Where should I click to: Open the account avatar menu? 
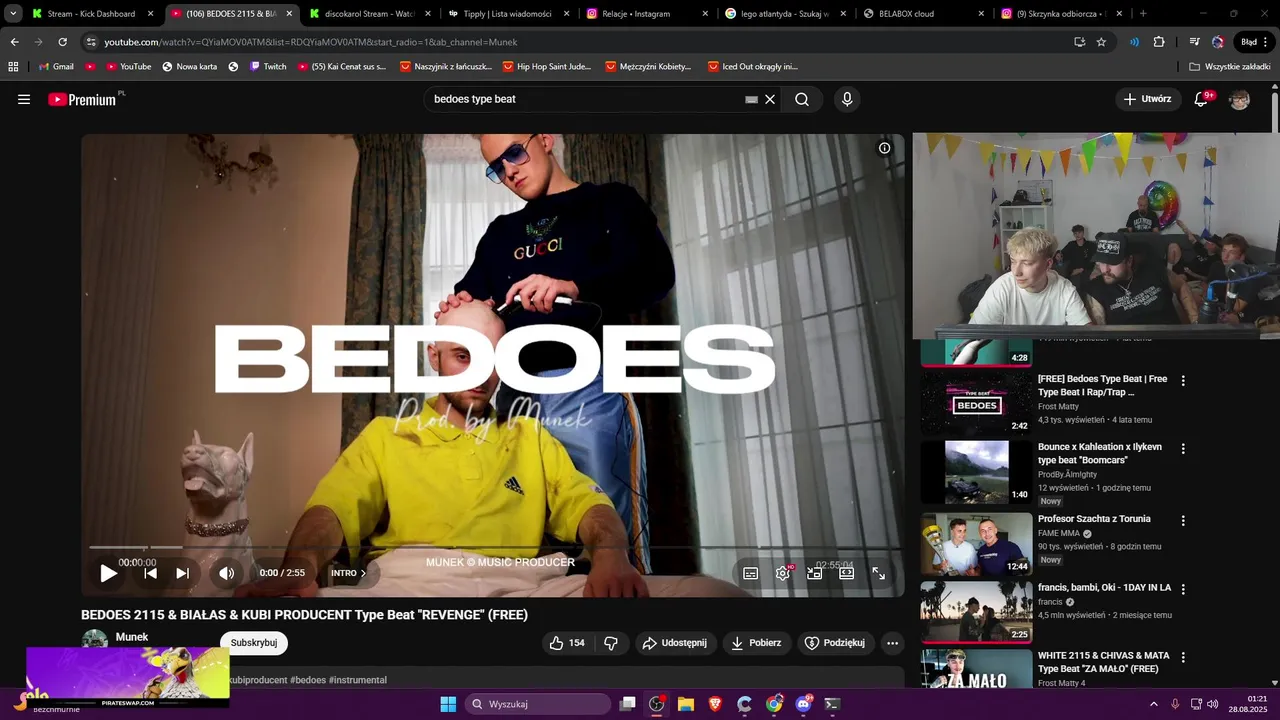point(1239,99)
